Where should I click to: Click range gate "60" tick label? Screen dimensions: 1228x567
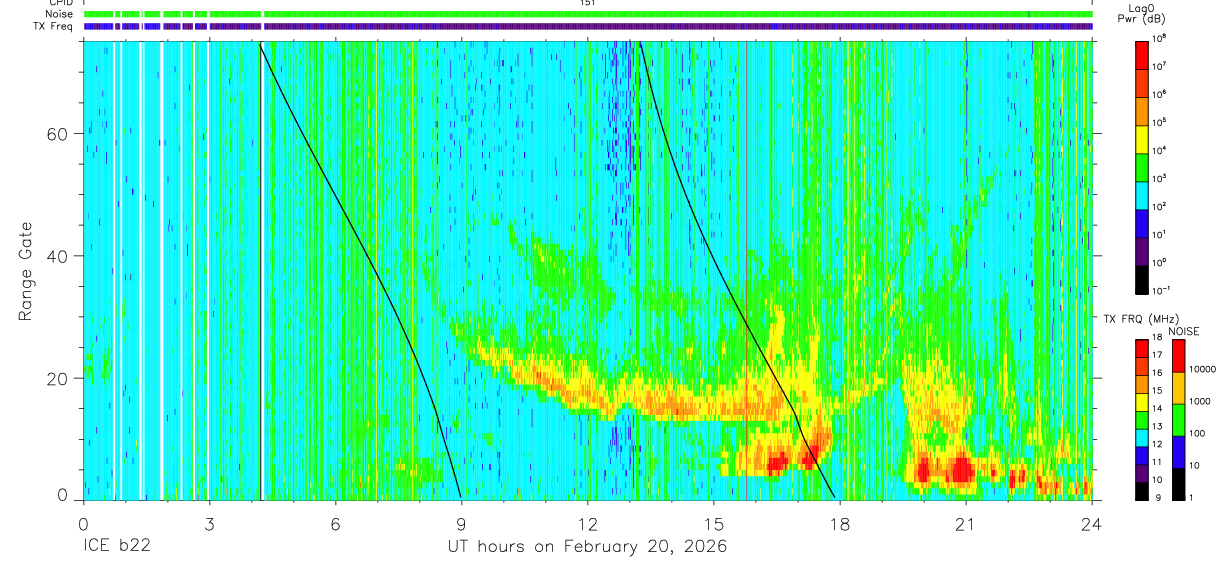58,134
